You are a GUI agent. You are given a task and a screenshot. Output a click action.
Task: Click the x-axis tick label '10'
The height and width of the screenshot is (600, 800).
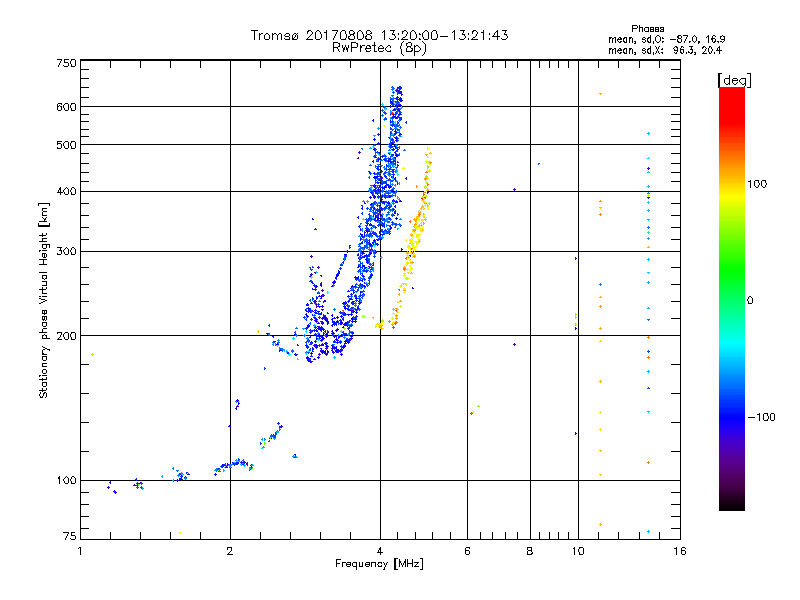pyautogui.click(x=578, y=551)
